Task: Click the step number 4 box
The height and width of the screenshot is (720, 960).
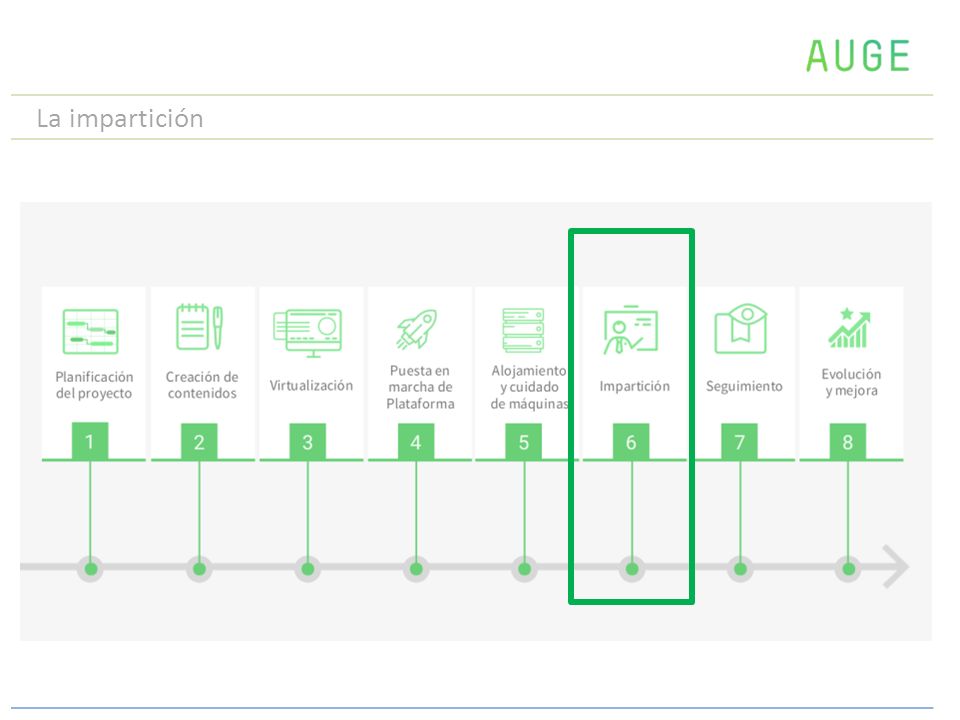Action: pyautogui.click(x=416, y=441)
